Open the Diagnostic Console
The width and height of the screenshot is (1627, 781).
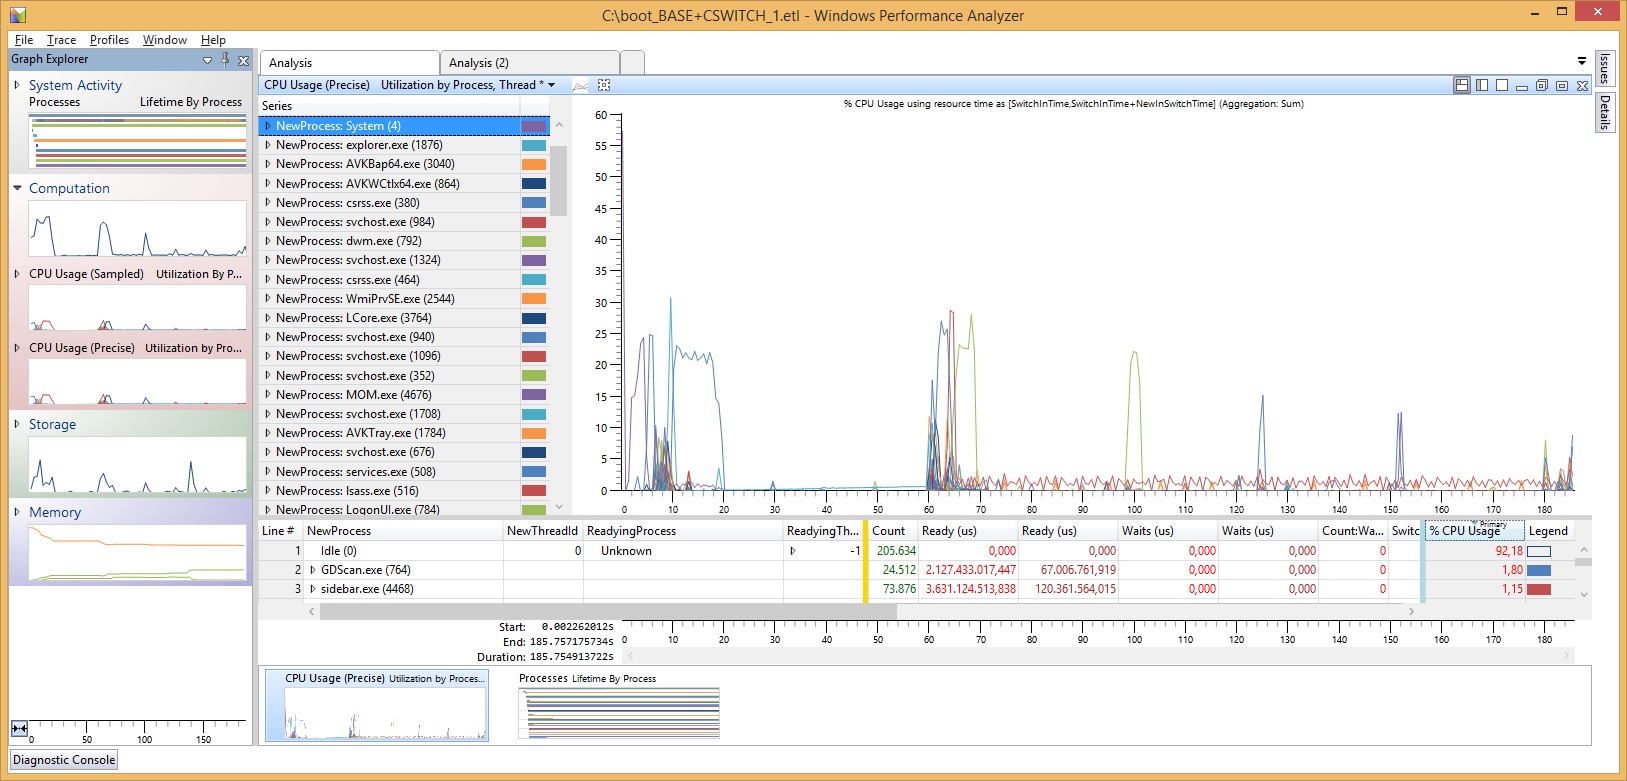(64, 760)
